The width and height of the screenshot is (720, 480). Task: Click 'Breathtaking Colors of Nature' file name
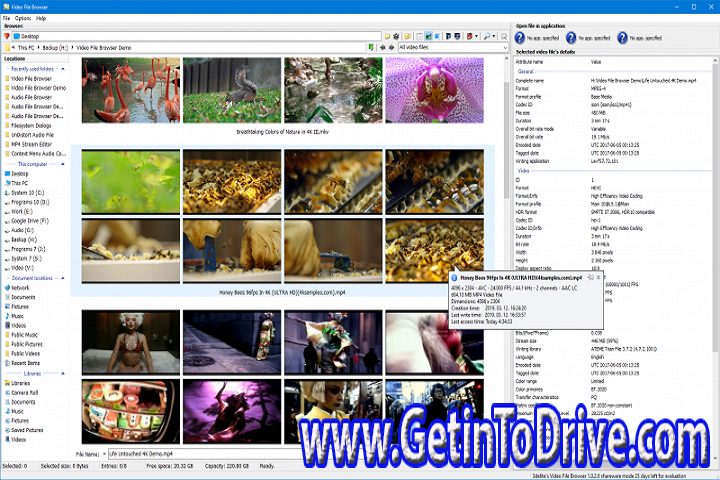[x=282, y=132]
